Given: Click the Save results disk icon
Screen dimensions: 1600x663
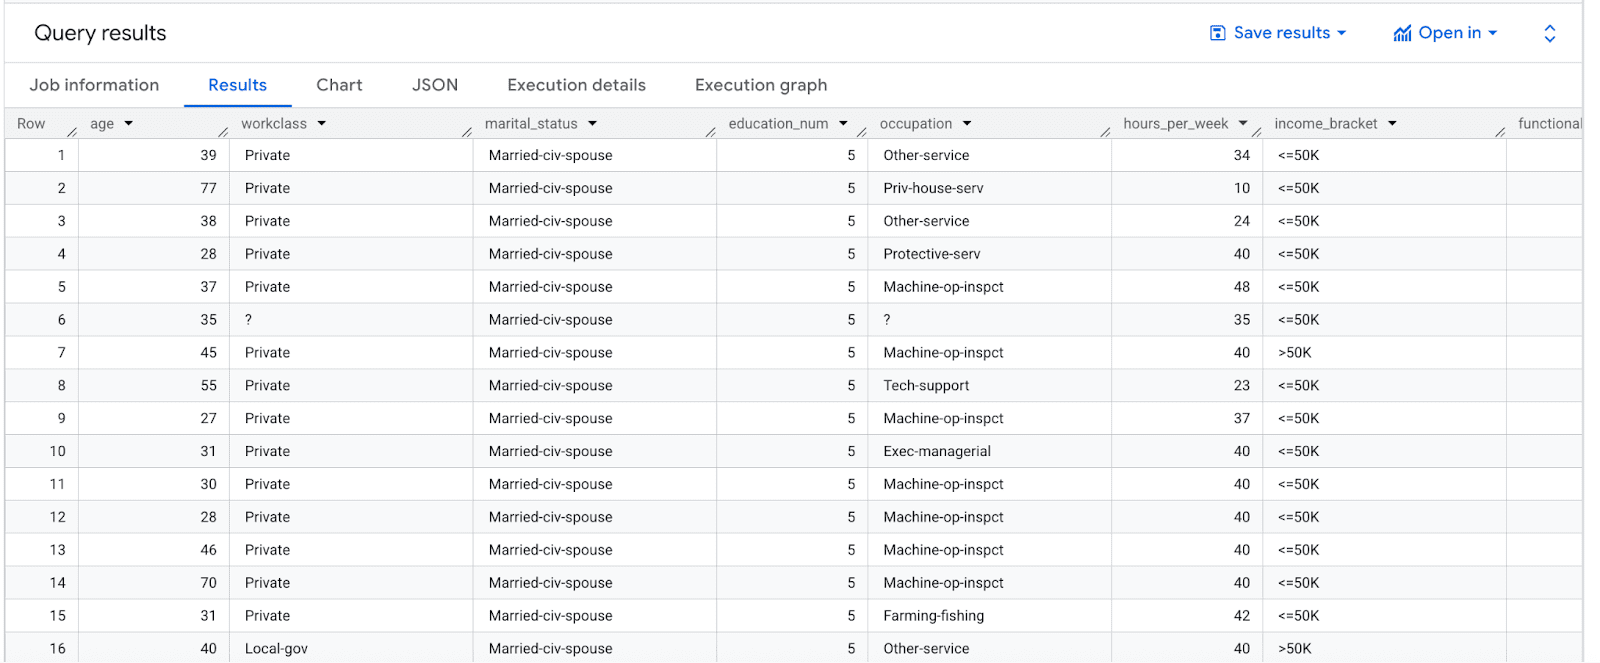Looking at the screenshot, I should [1217, 33].
